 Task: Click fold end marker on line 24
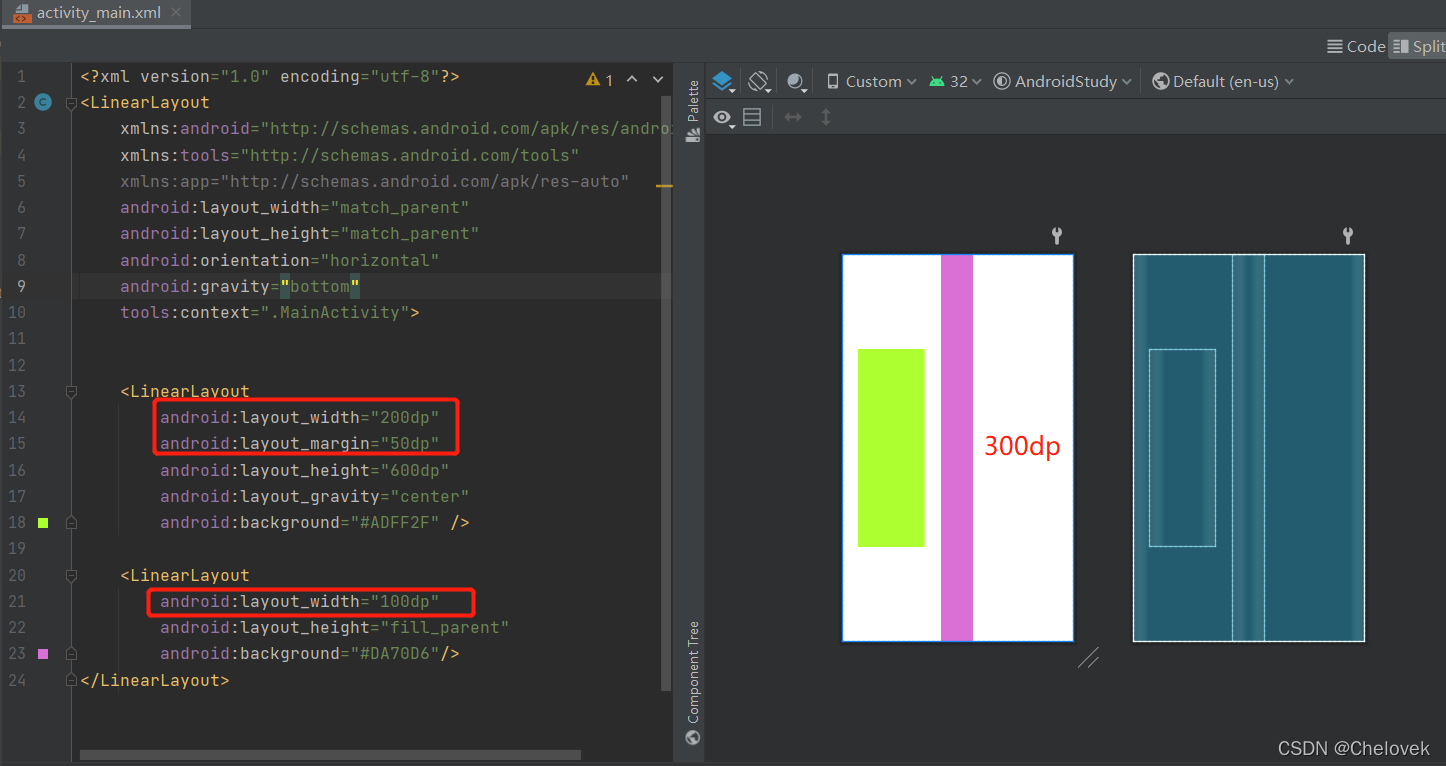pyautogui.click(x=71, y=680)
